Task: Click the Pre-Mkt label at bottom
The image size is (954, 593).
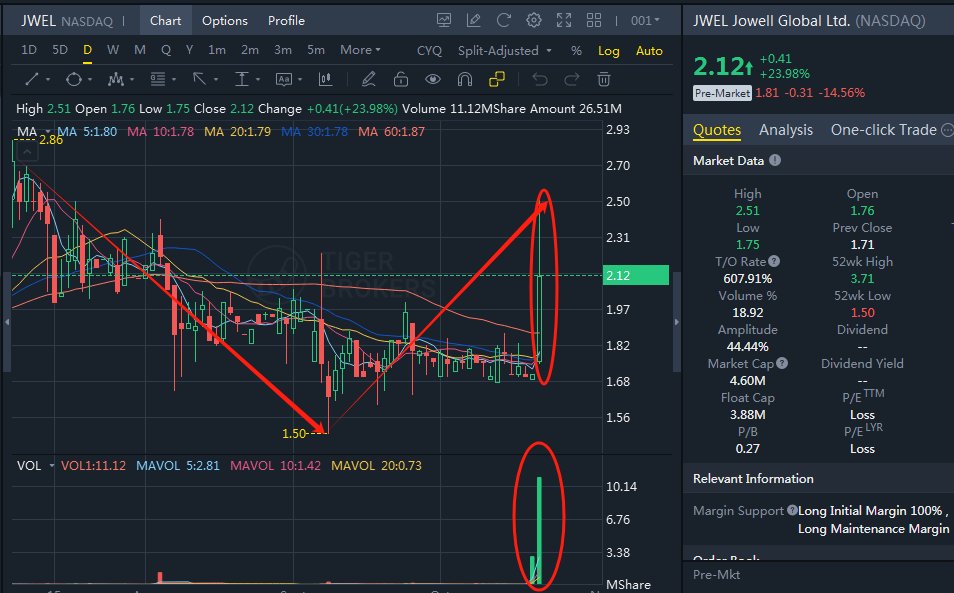Action: pyautogui.click(x=716, y=575)
